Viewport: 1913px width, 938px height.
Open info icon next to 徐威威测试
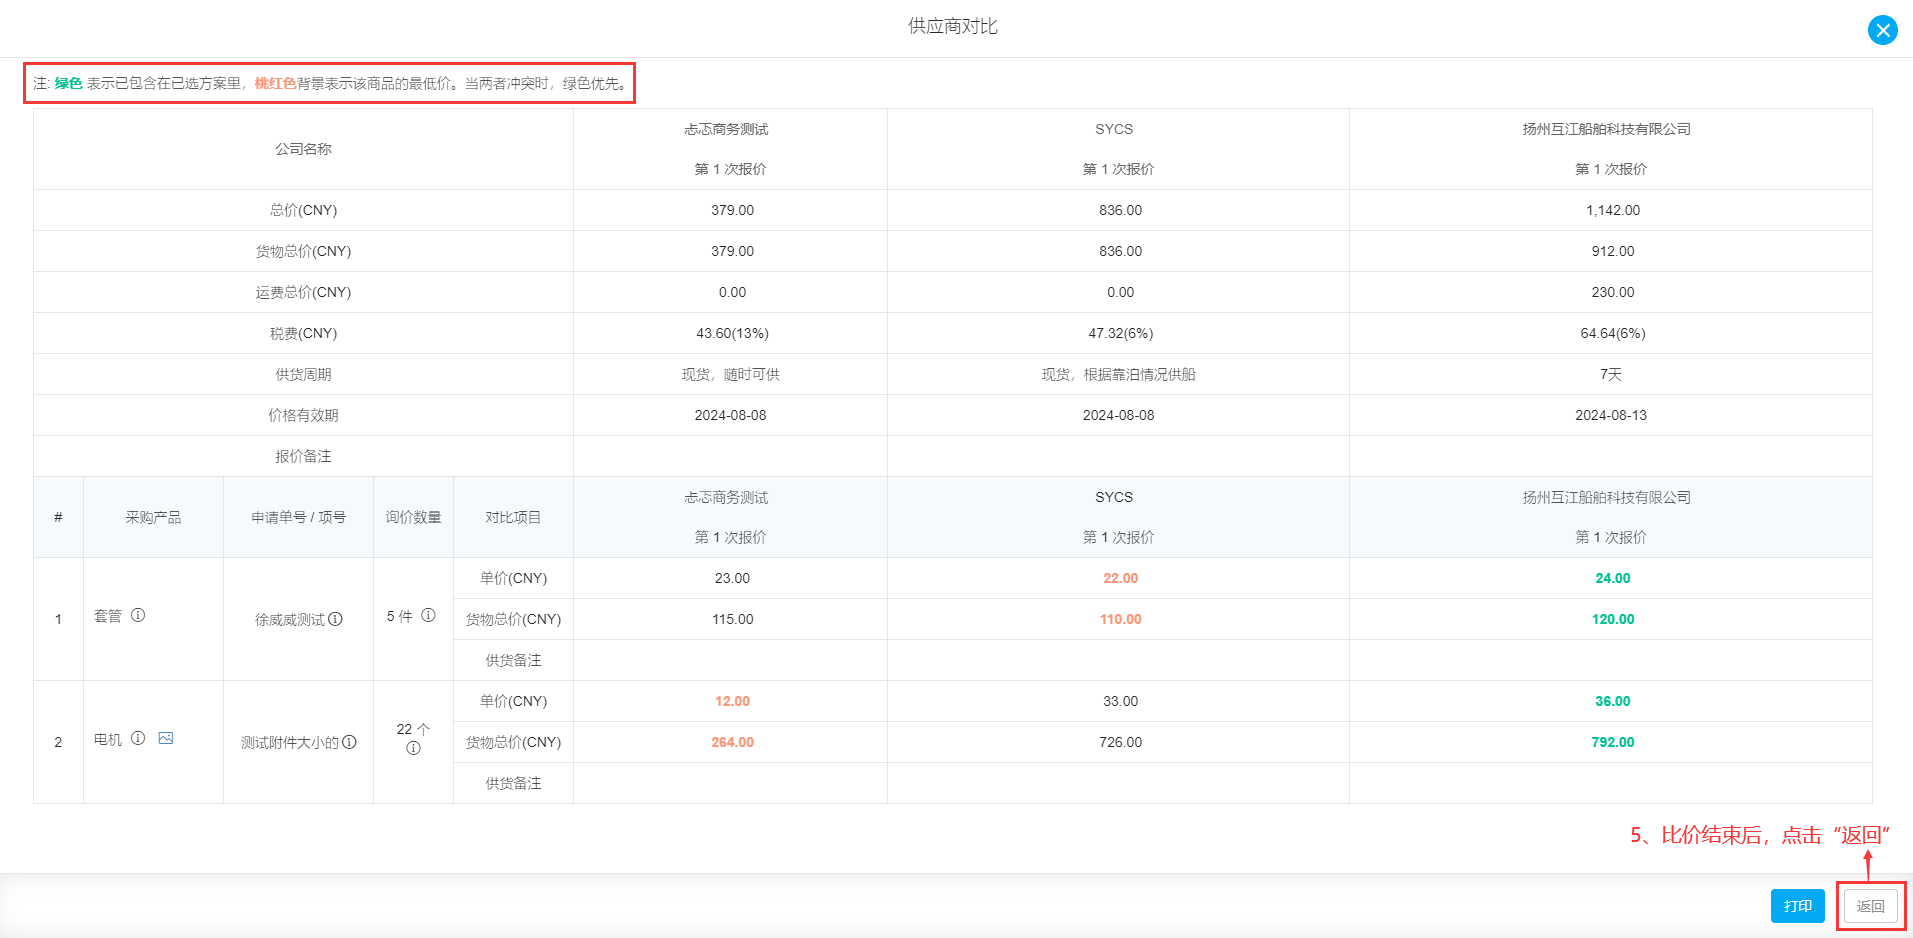tap(336, 619)
